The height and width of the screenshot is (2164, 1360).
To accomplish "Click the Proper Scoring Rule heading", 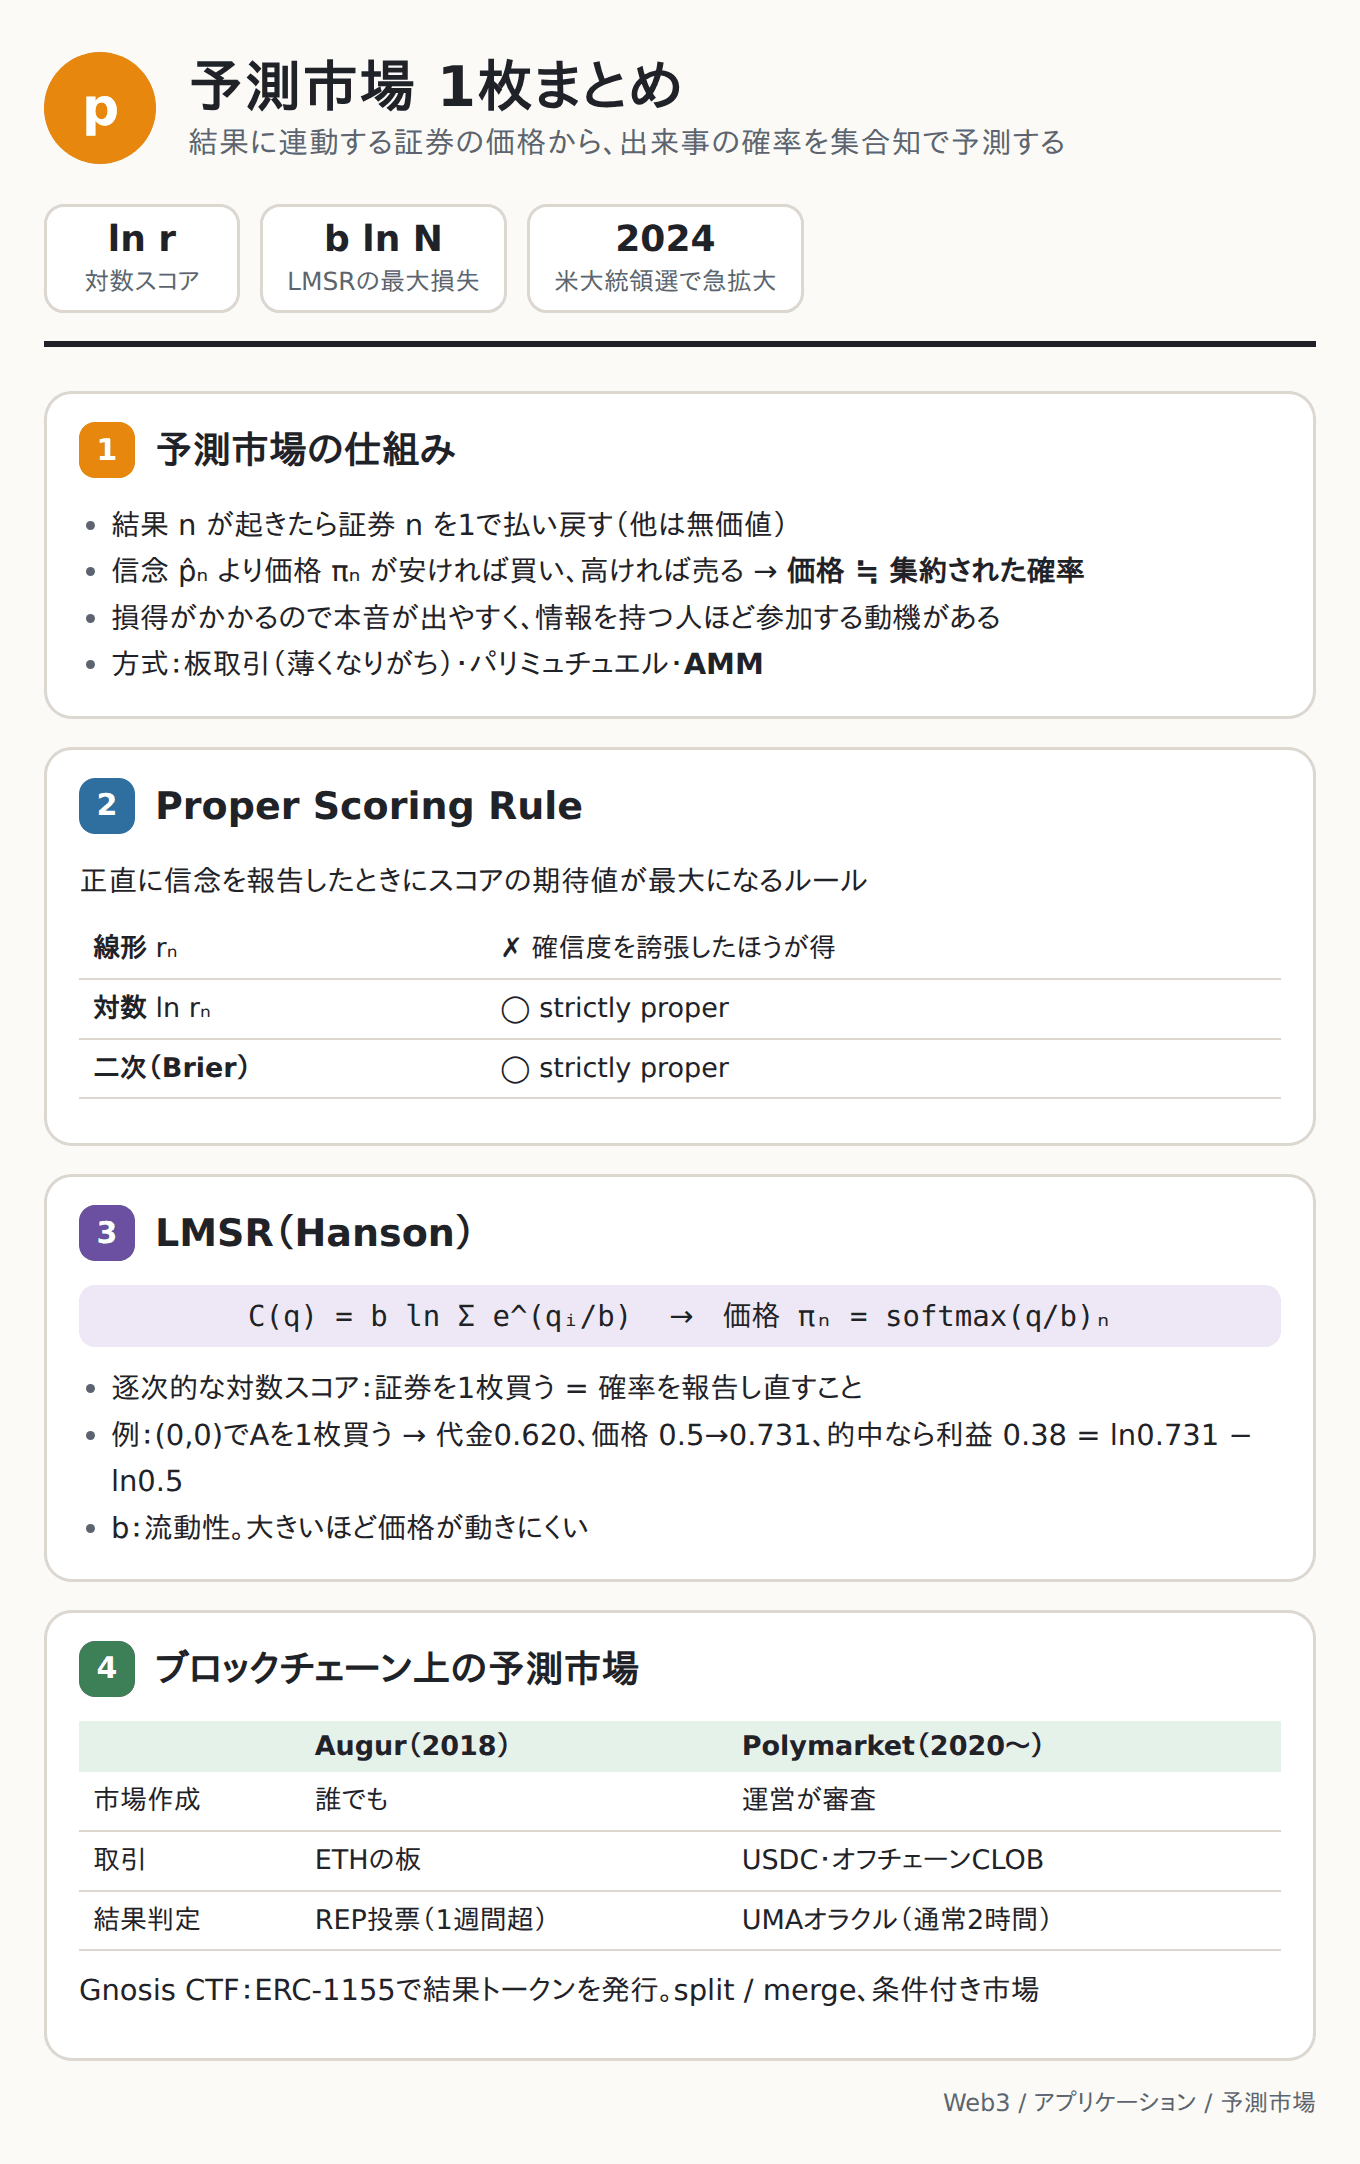I will pos(369,806).
